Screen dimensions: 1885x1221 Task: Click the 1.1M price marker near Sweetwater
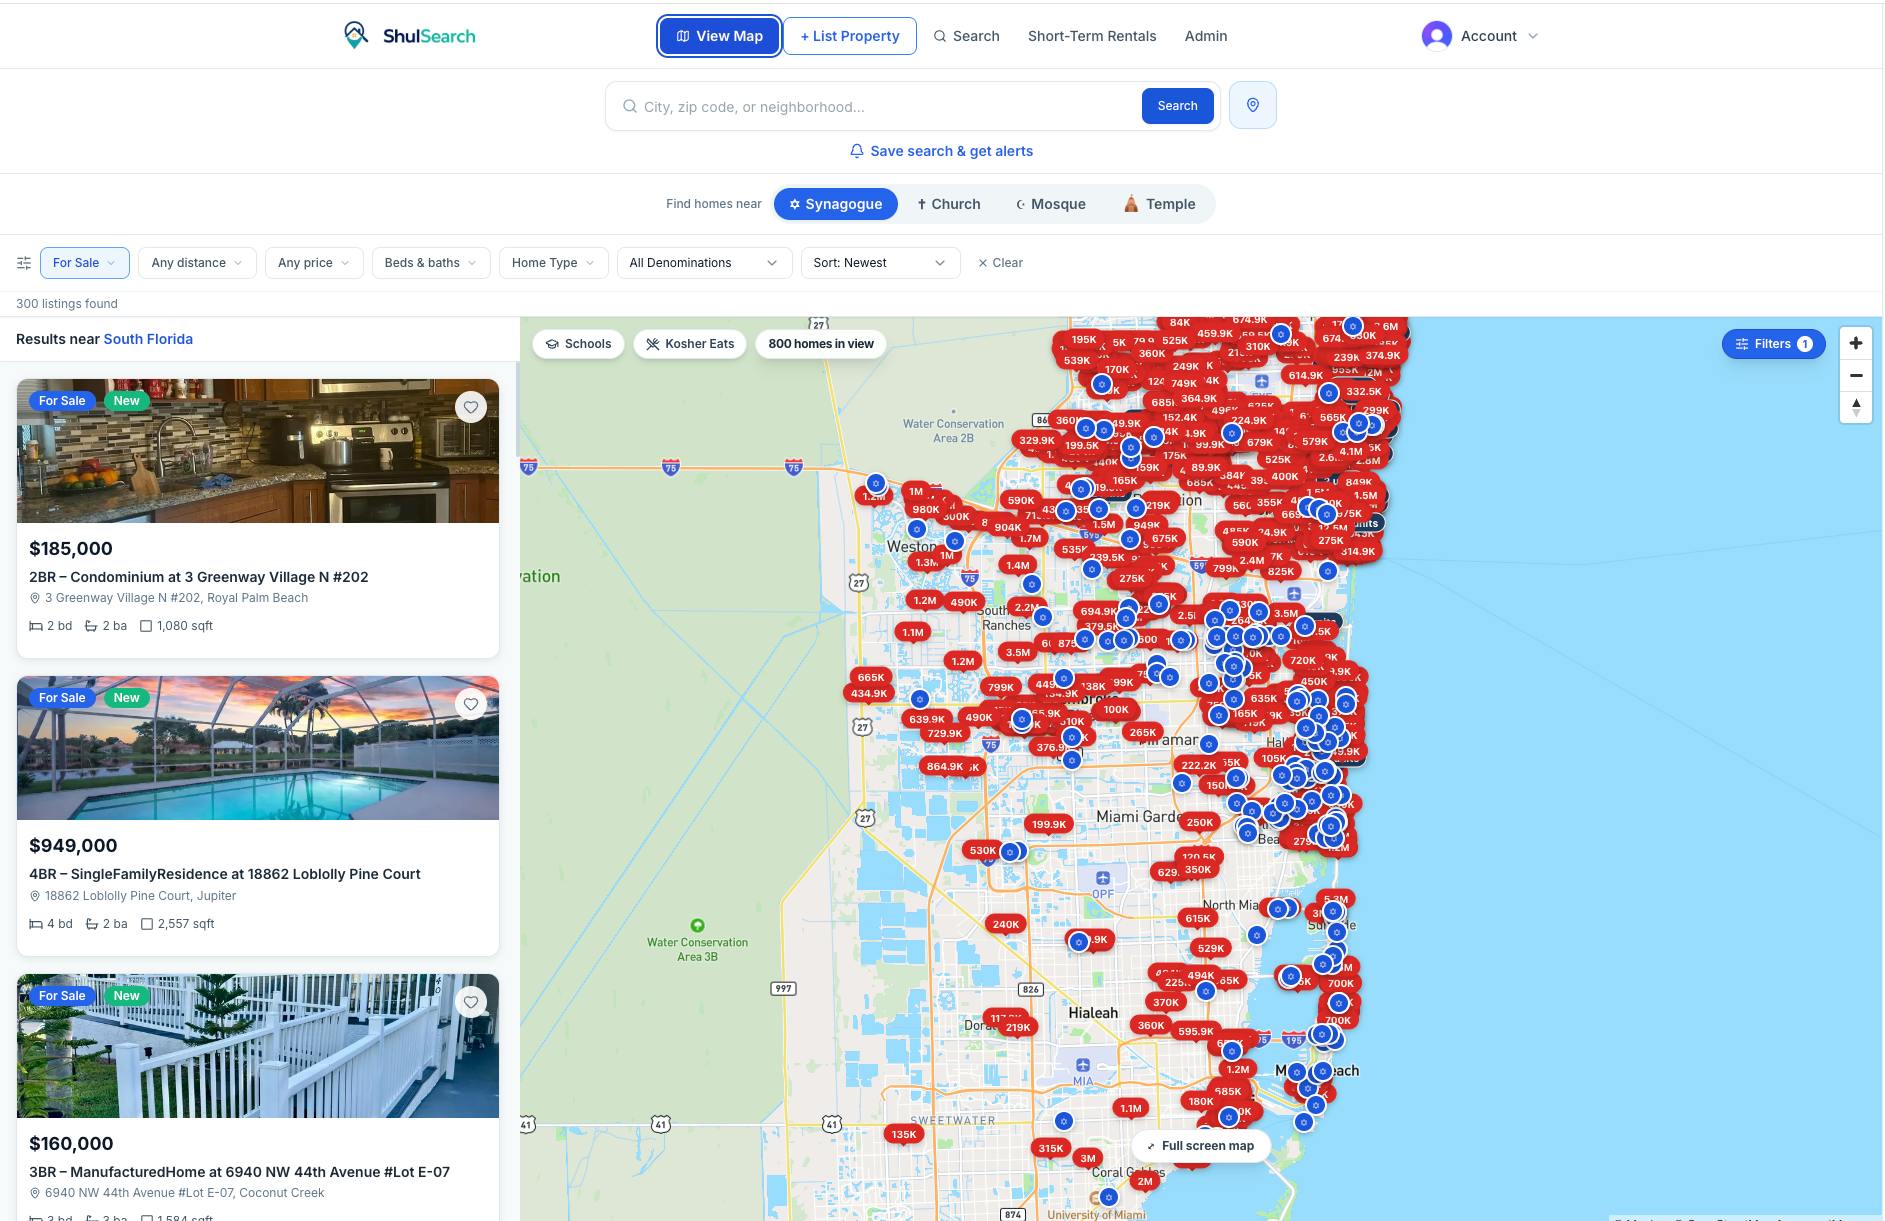1131,1108
